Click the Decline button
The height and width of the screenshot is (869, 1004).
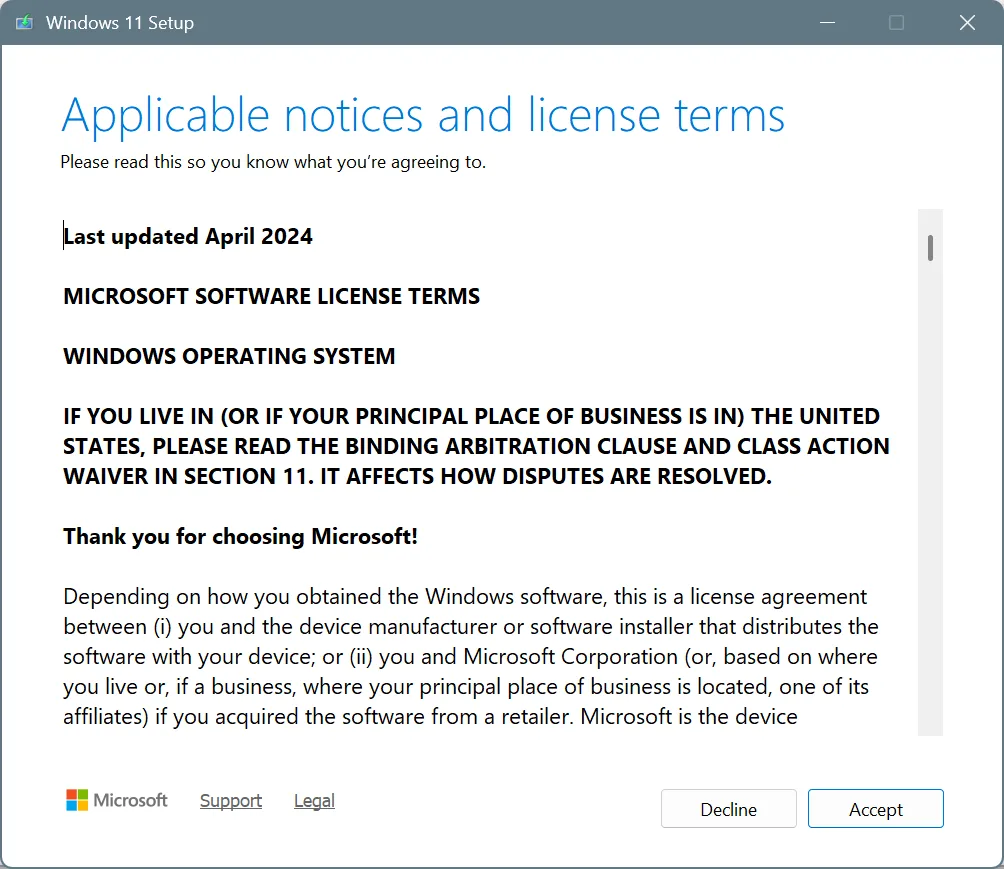(729, 809)
